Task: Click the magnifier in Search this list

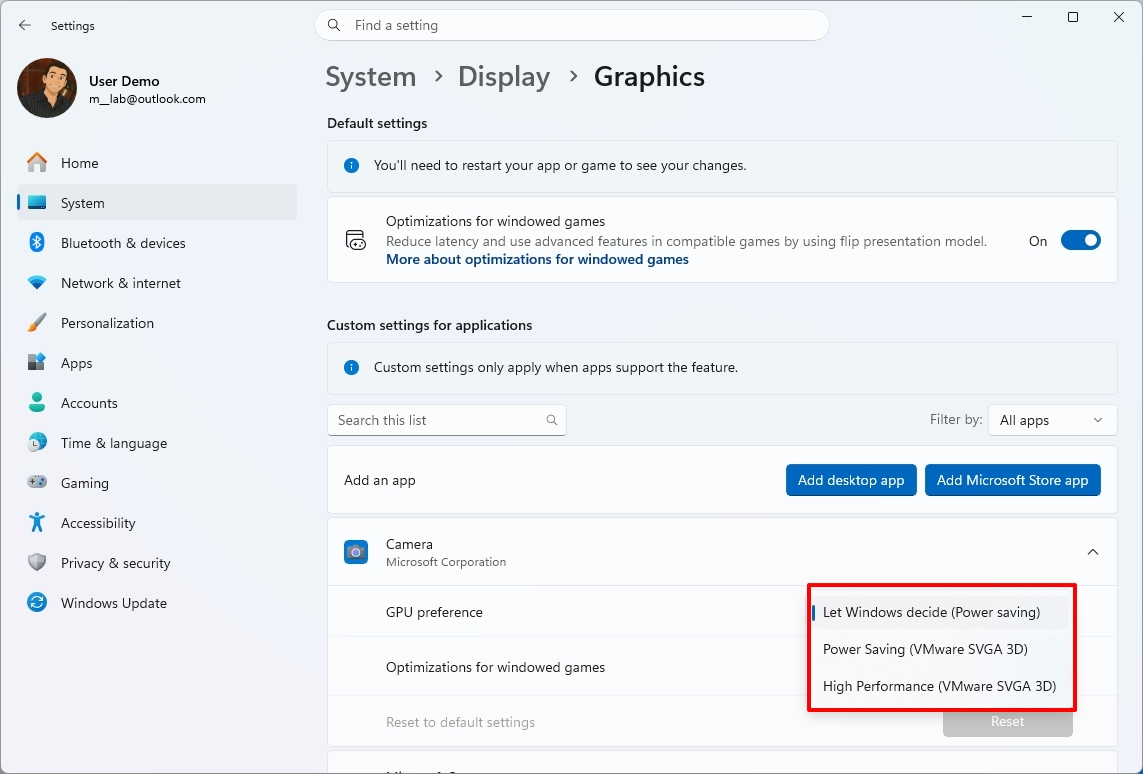Action: [x=552, y=420]
